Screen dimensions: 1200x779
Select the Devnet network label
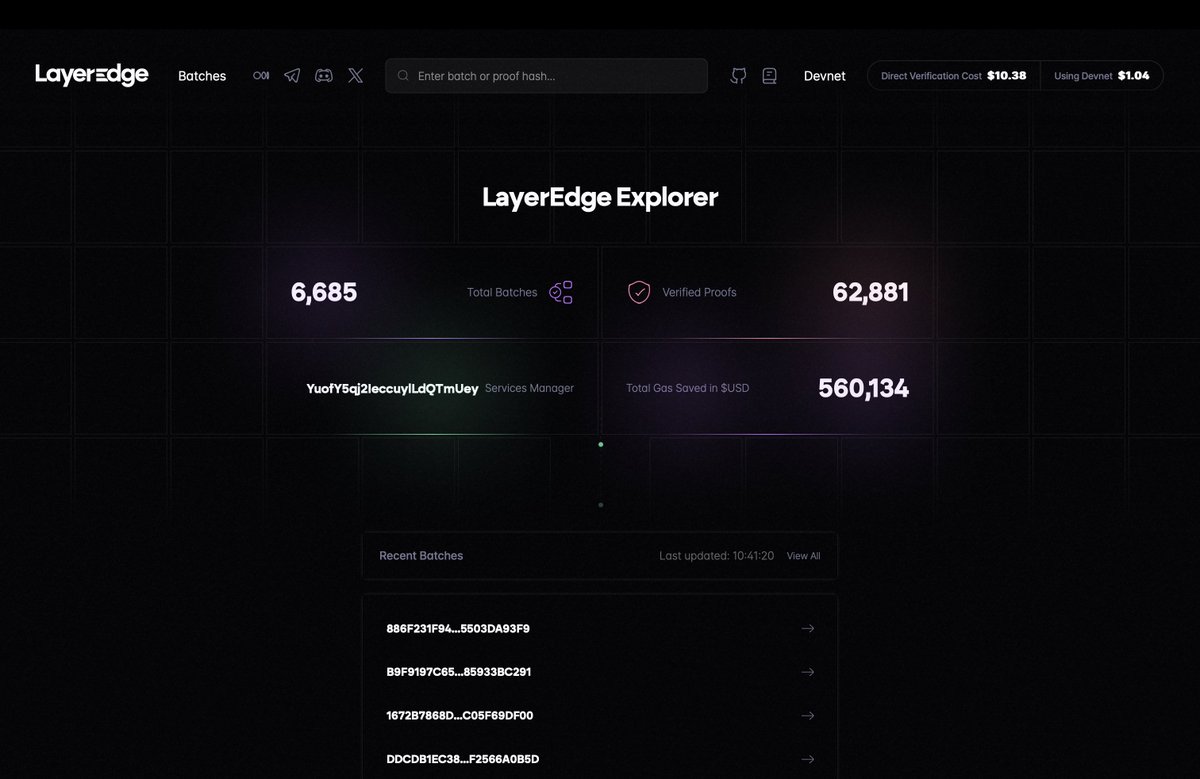(825, 76)
